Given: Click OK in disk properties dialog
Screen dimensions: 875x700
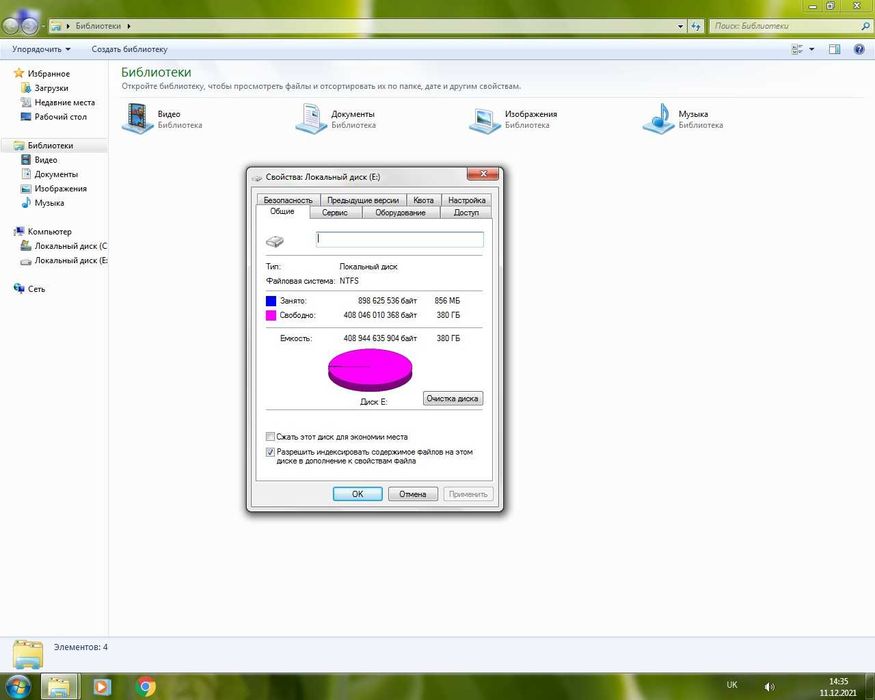Looking at the screenshot, I should click(x=358, y=494).
